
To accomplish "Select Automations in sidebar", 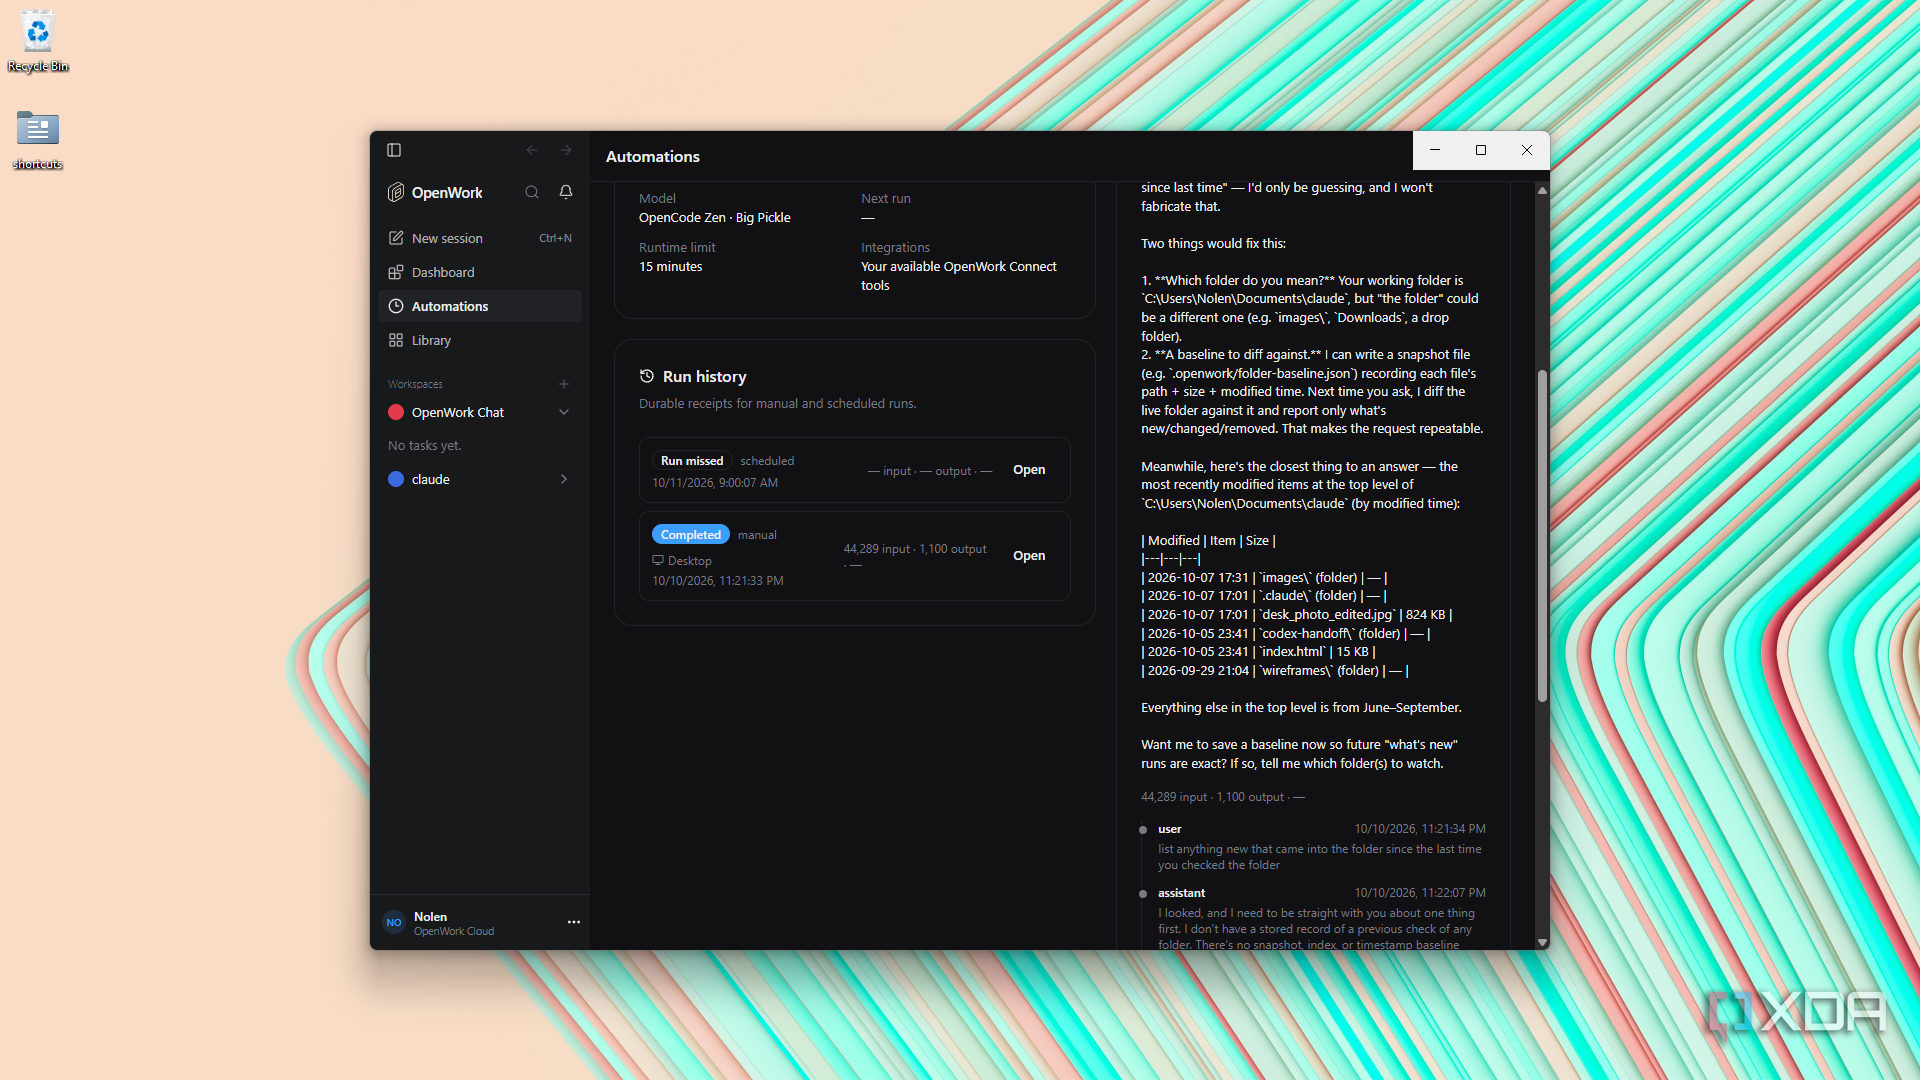I will click(x=480, y=306).
